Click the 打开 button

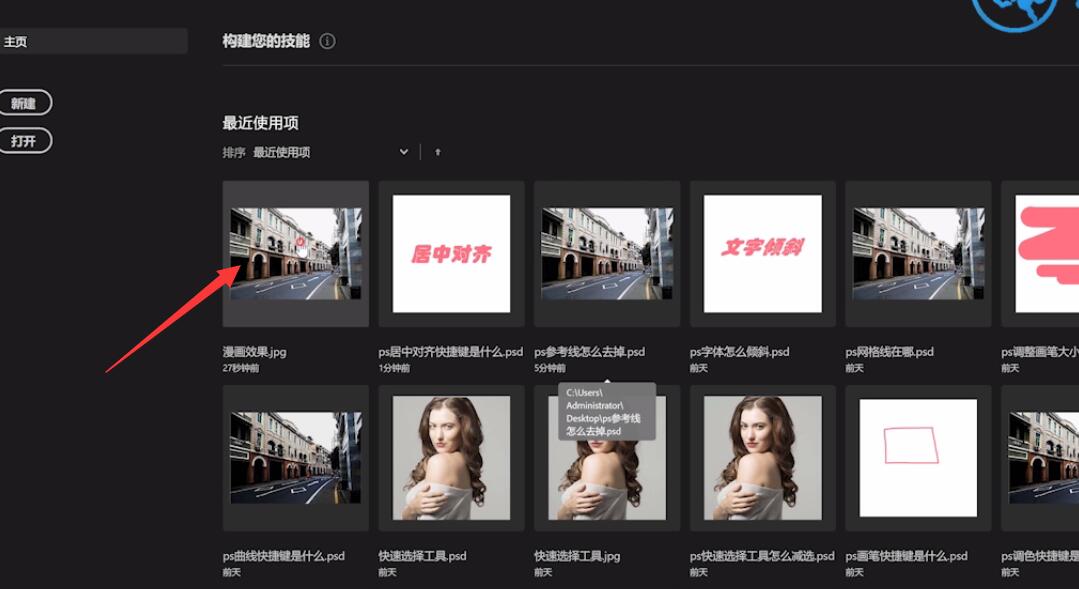25,141
